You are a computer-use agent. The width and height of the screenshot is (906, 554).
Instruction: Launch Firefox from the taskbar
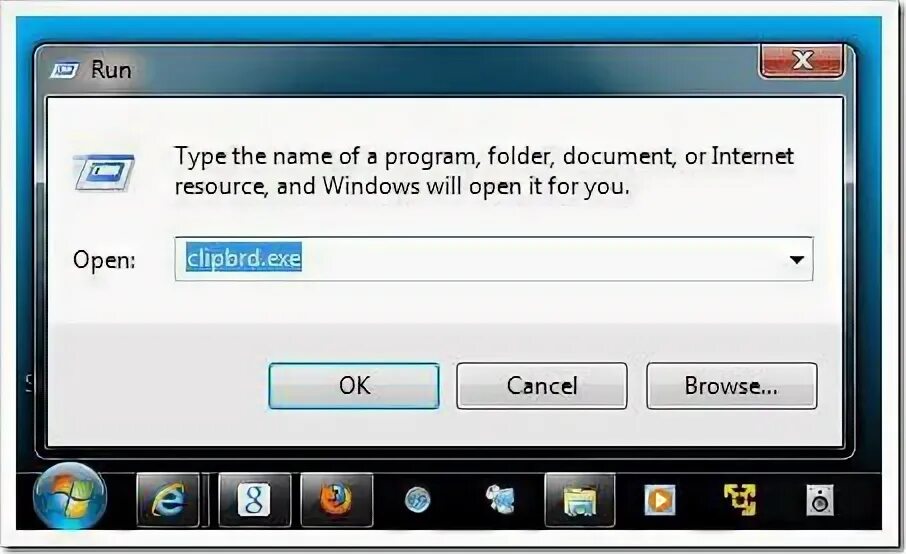point(336,500)
